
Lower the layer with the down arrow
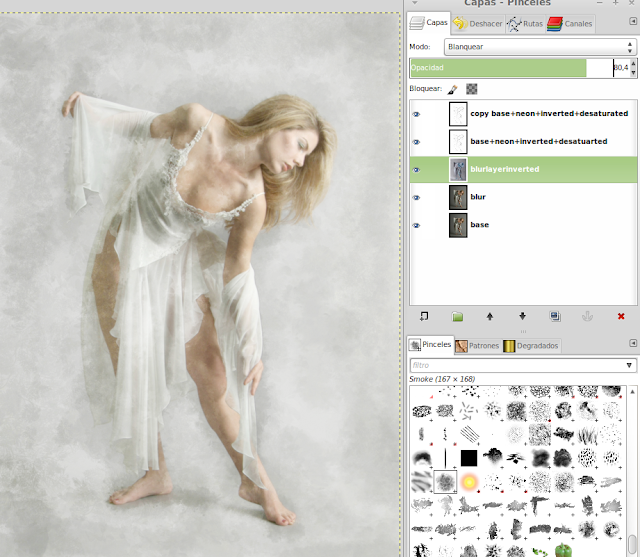click(x=522, y=316)
